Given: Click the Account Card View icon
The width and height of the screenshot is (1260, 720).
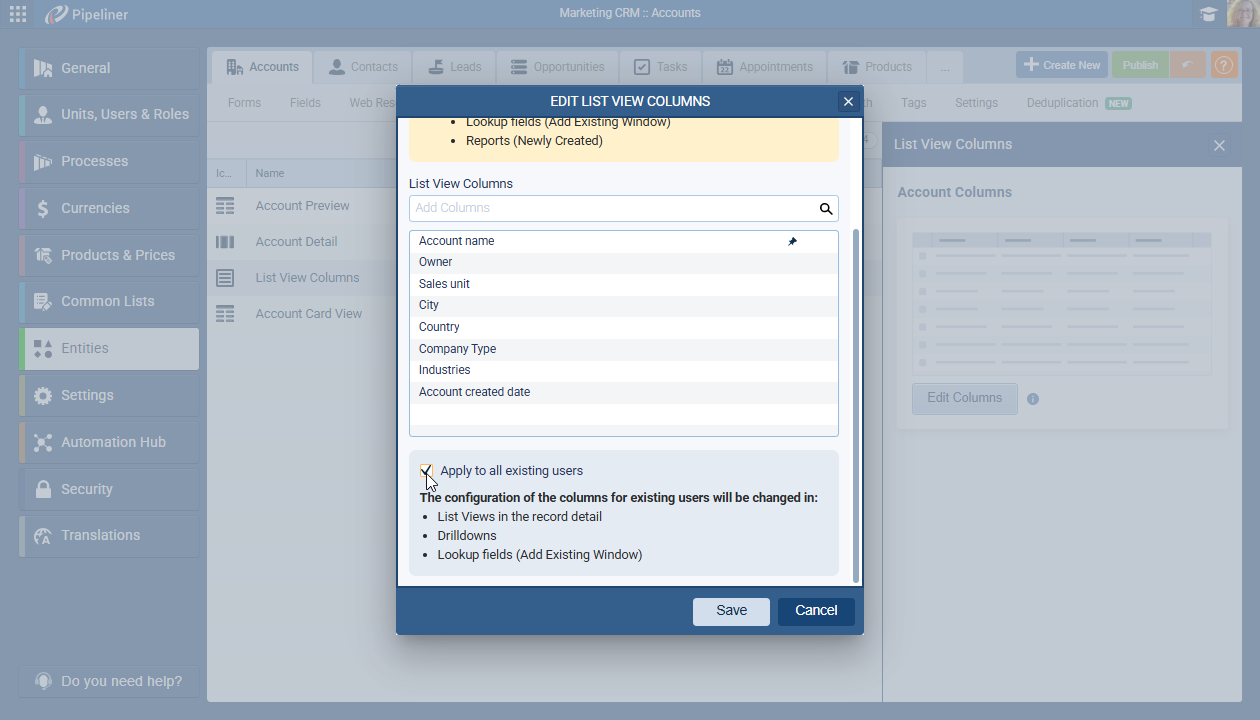Looking at the screenshot, I should (225, 314).
